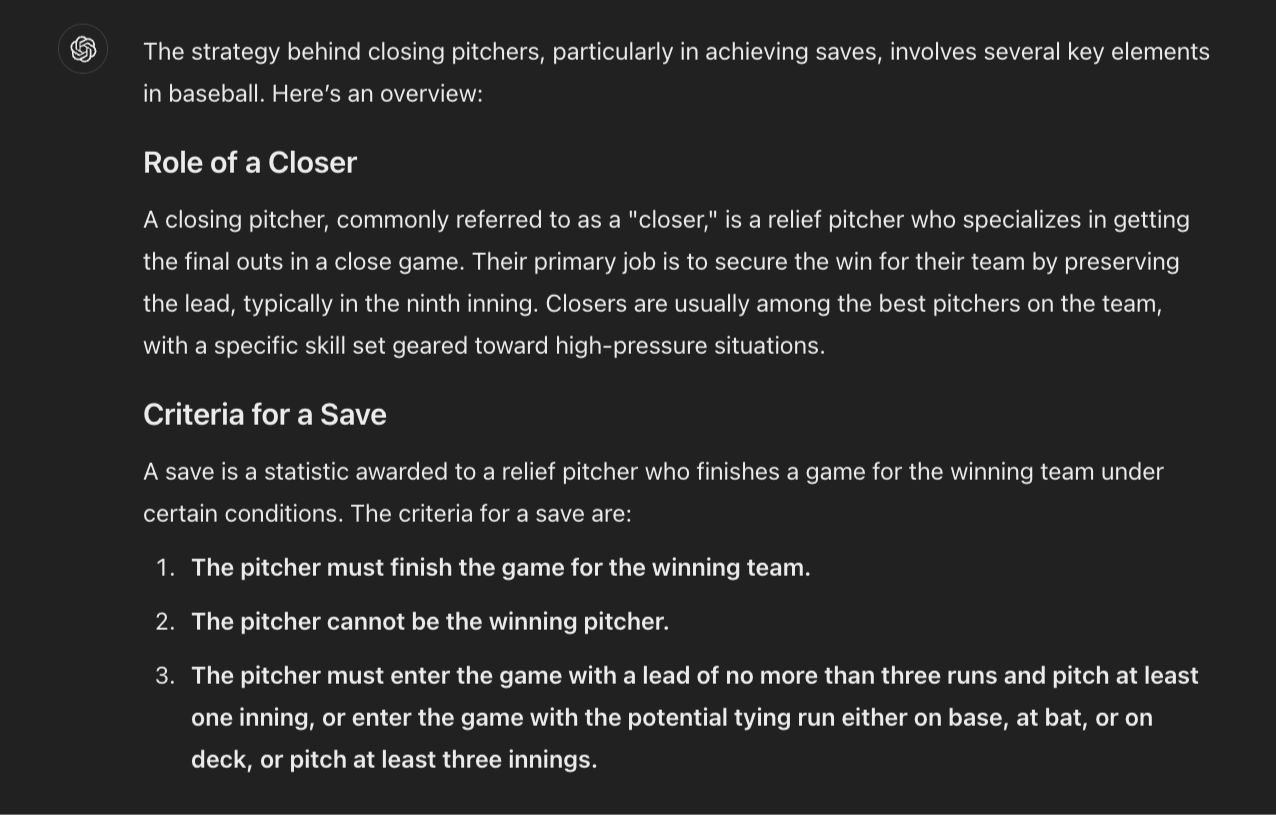Click the list number "1."
This screenshot has width=1276, height=815.
pyautogui.click(x=165, y=568)
